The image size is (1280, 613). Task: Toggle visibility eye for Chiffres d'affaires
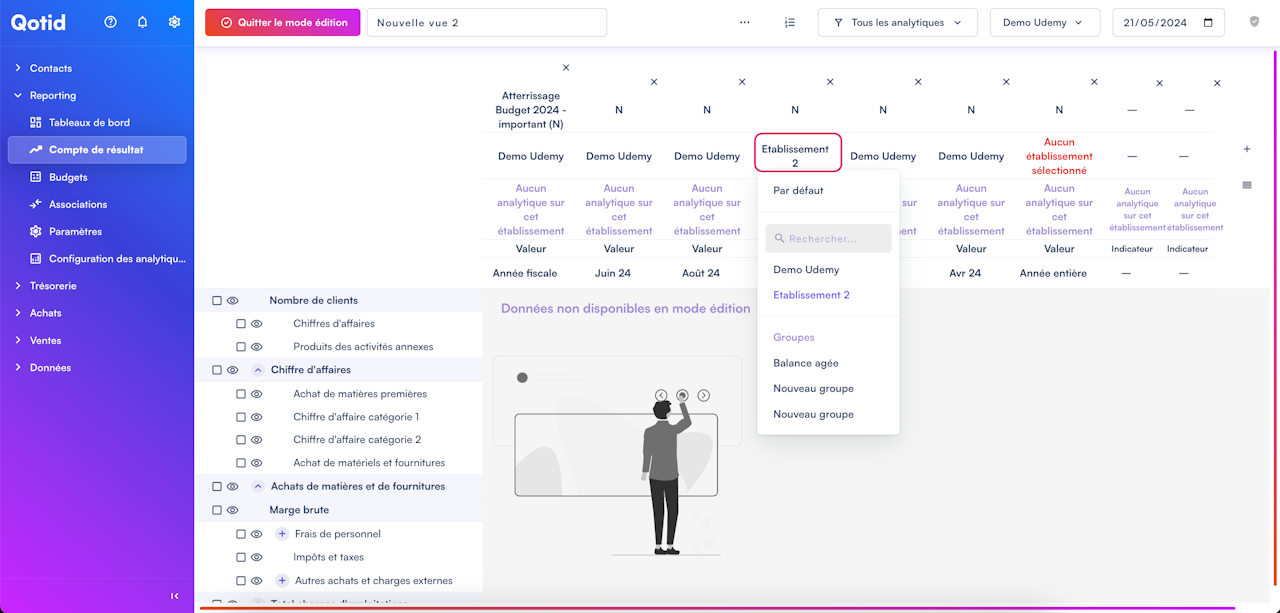(x=256, y=324)
